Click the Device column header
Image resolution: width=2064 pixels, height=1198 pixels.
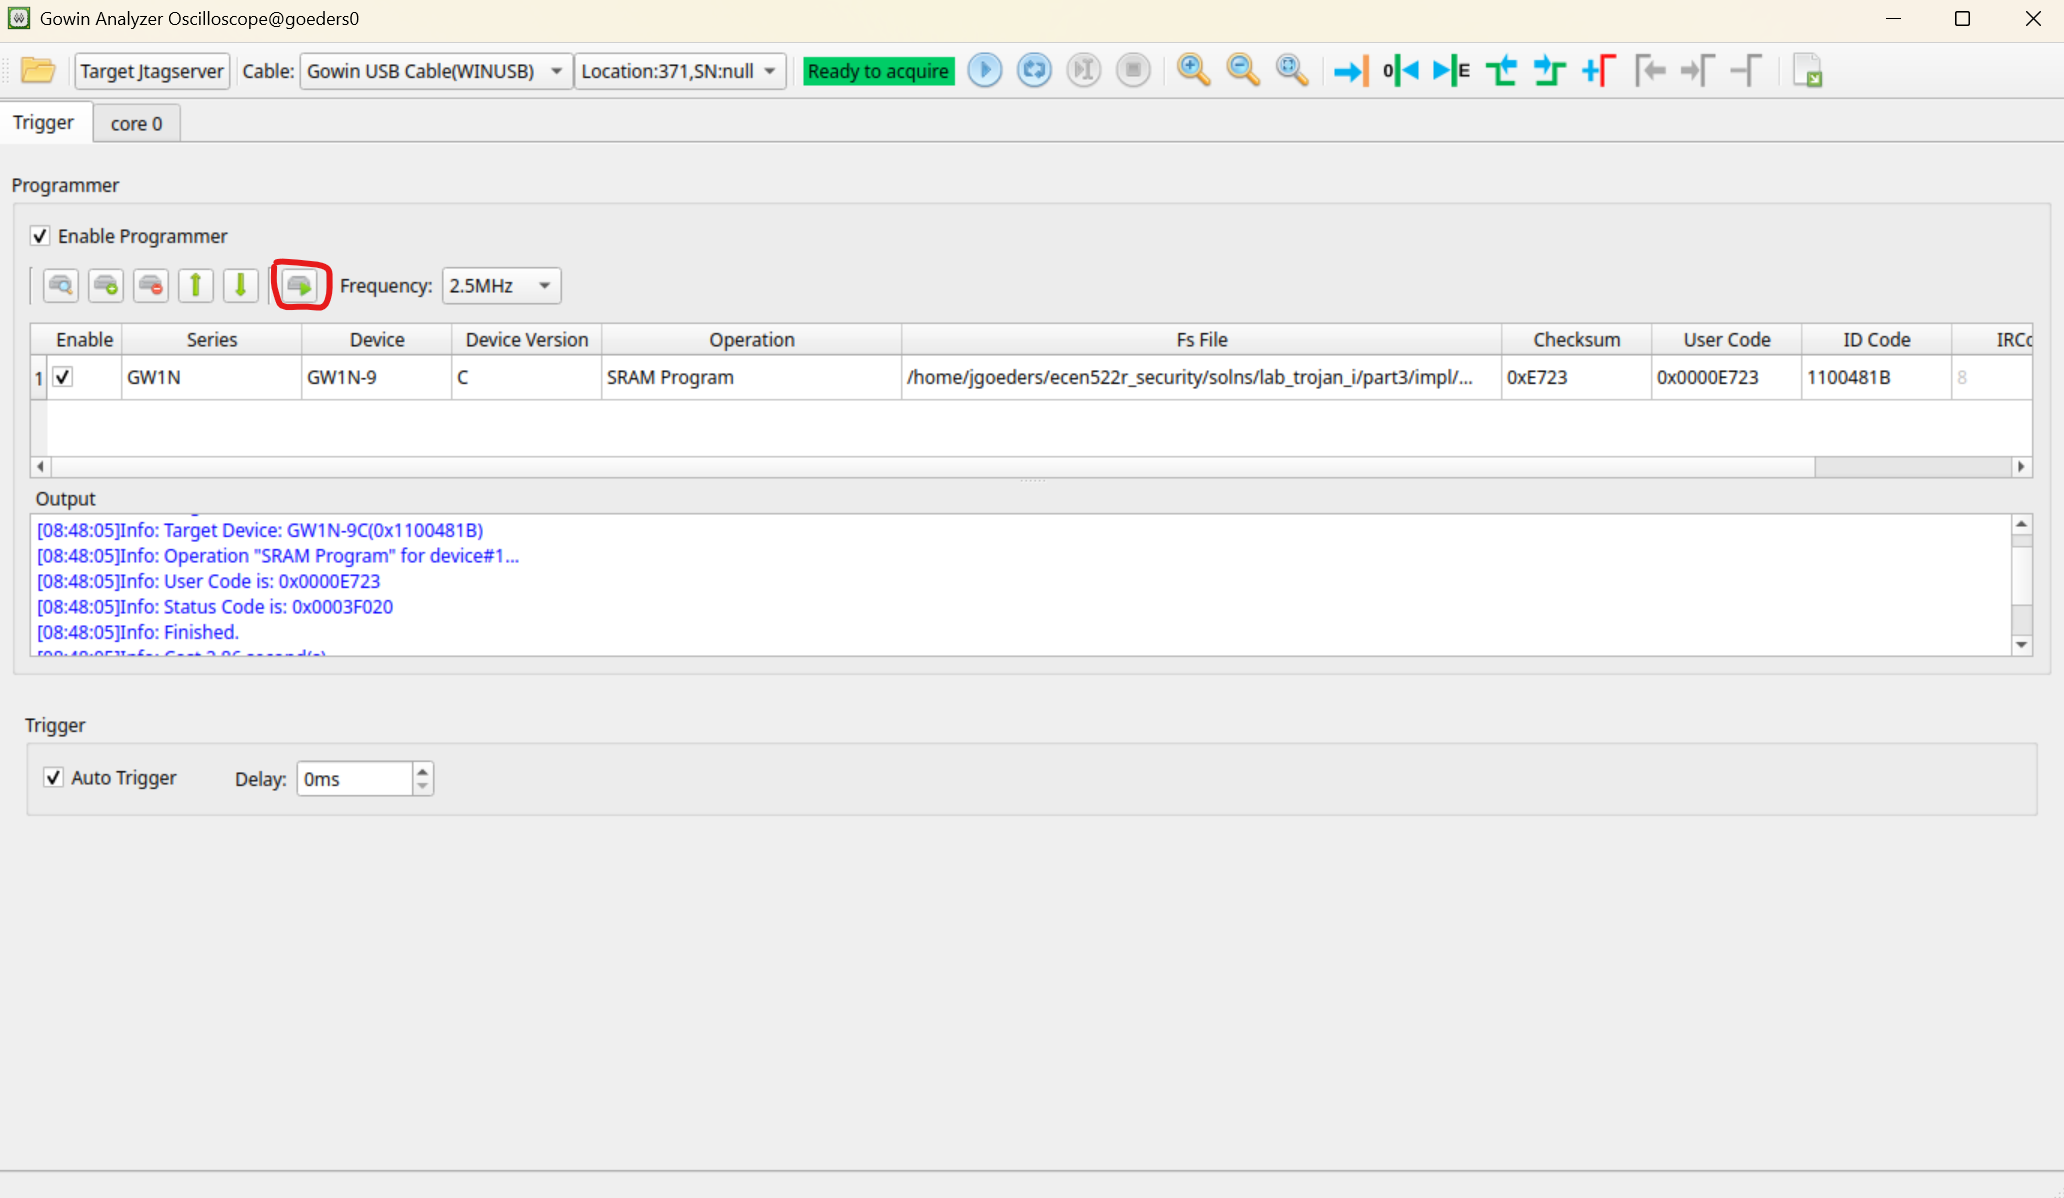click(x=377, y=340)
